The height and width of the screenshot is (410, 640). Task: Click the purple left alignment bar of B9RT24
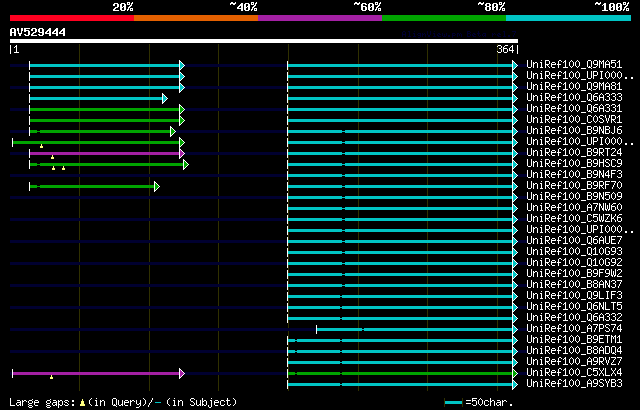104,153
